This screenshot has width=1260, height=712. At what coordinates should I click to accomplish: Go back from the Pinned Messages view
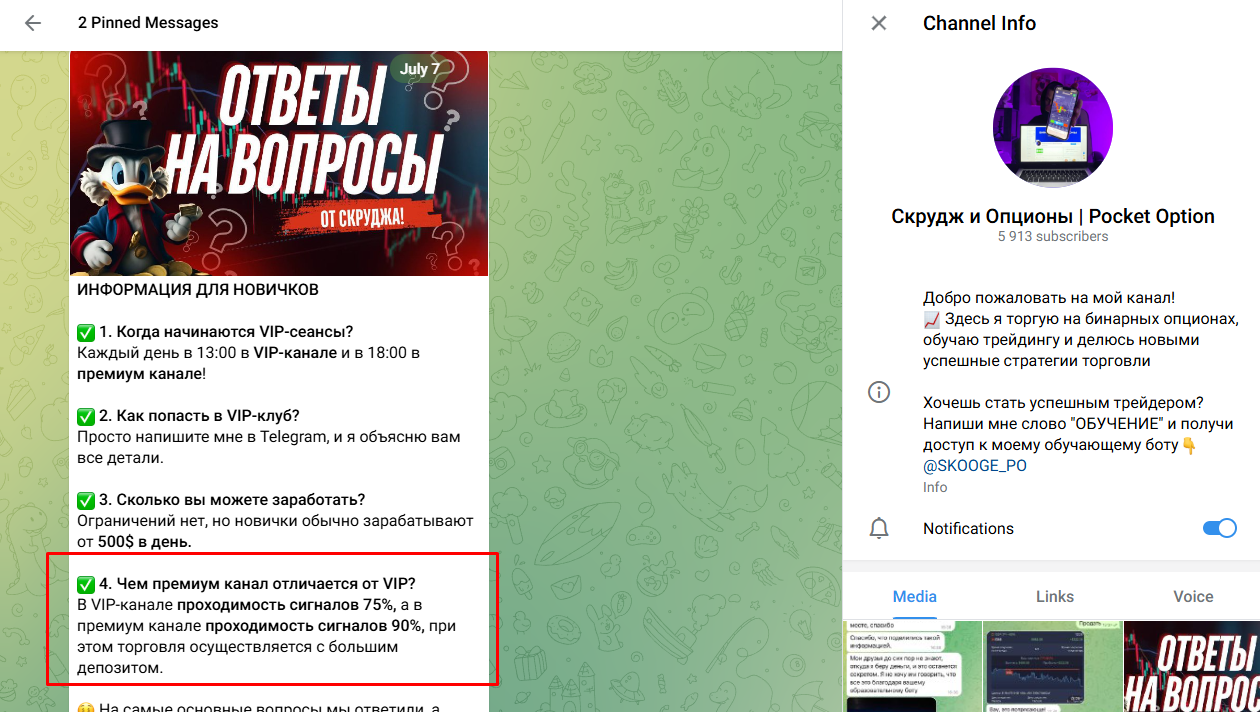click(x=33, y=23)
